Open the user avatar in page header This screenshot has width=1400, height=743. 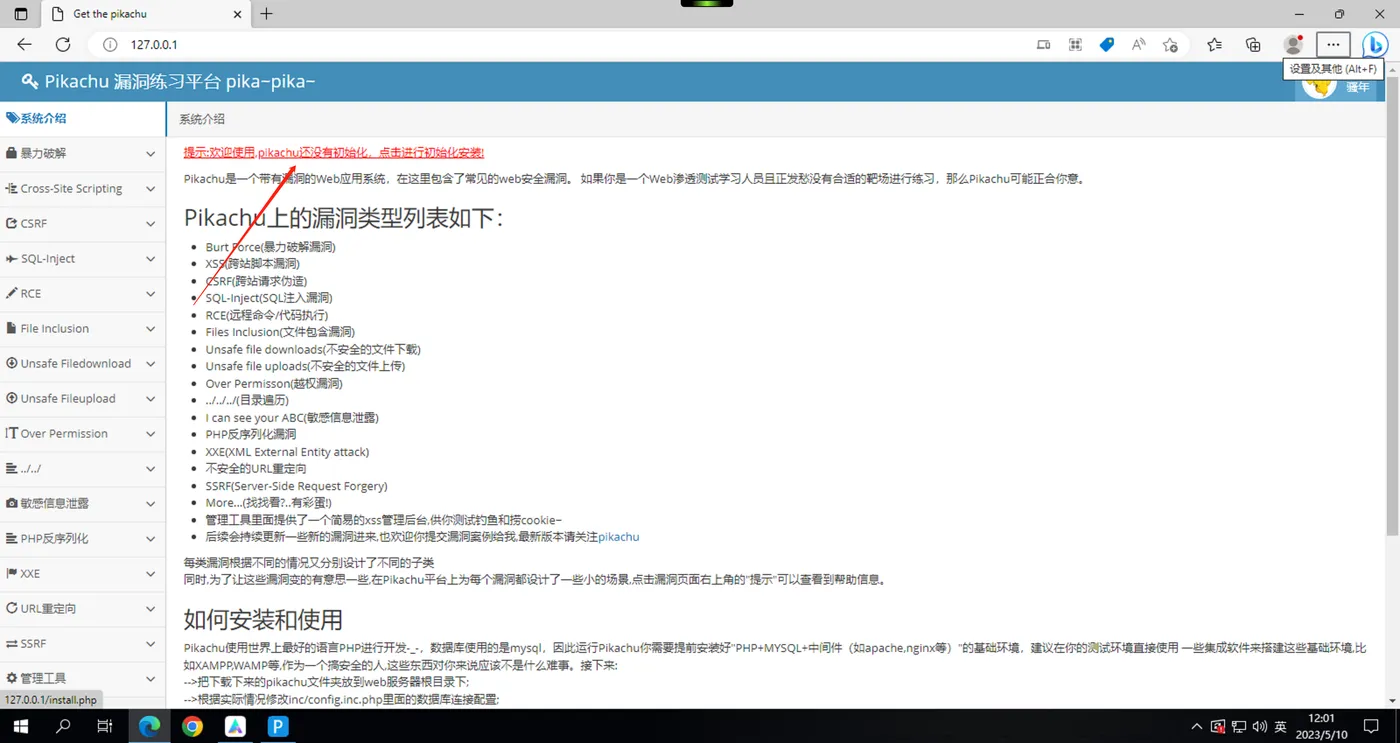click(x=1319, y=85)
